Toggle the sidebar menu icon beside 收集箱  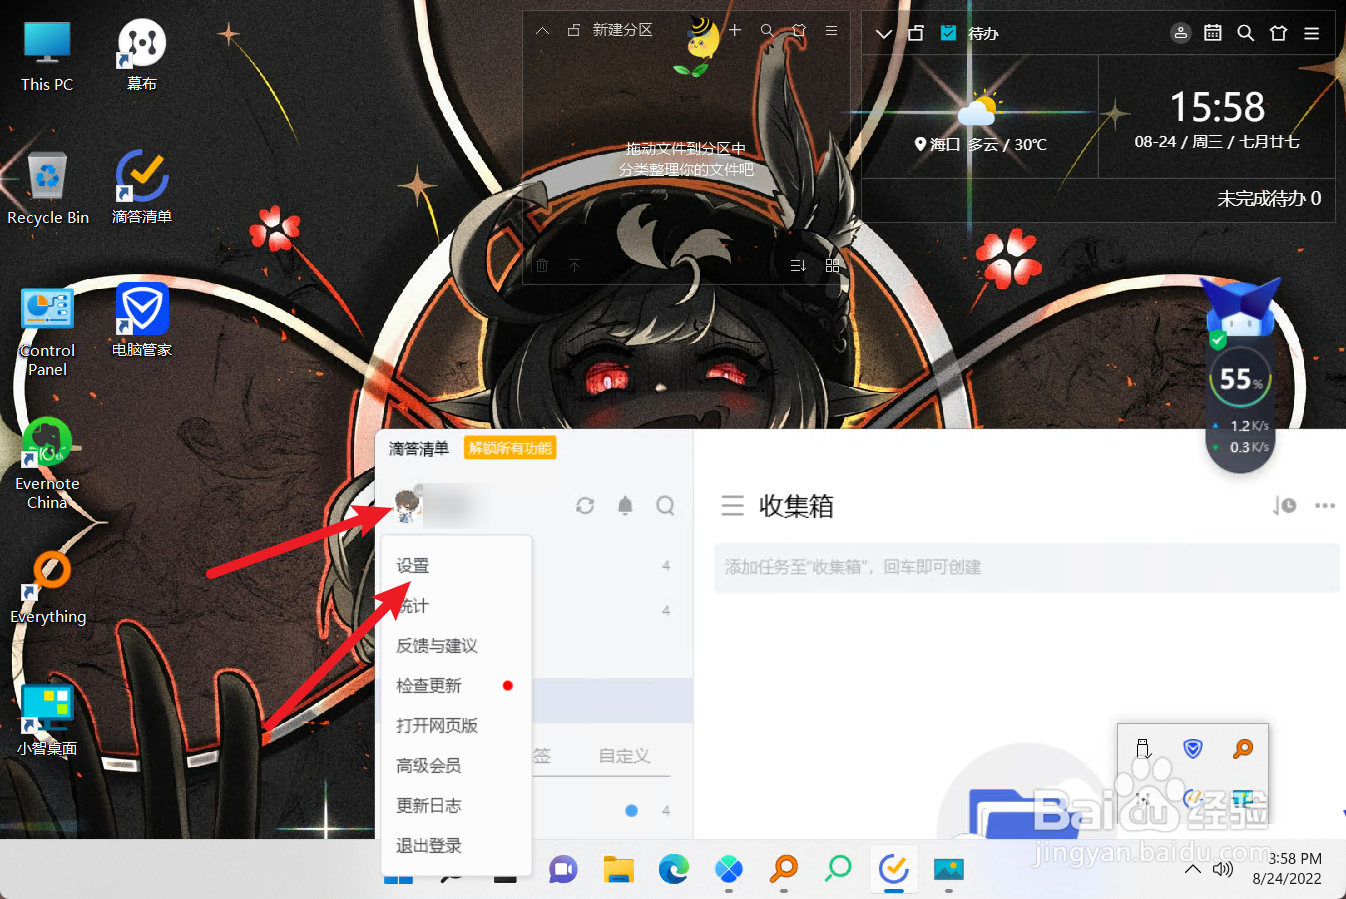[x=733, y=506]
